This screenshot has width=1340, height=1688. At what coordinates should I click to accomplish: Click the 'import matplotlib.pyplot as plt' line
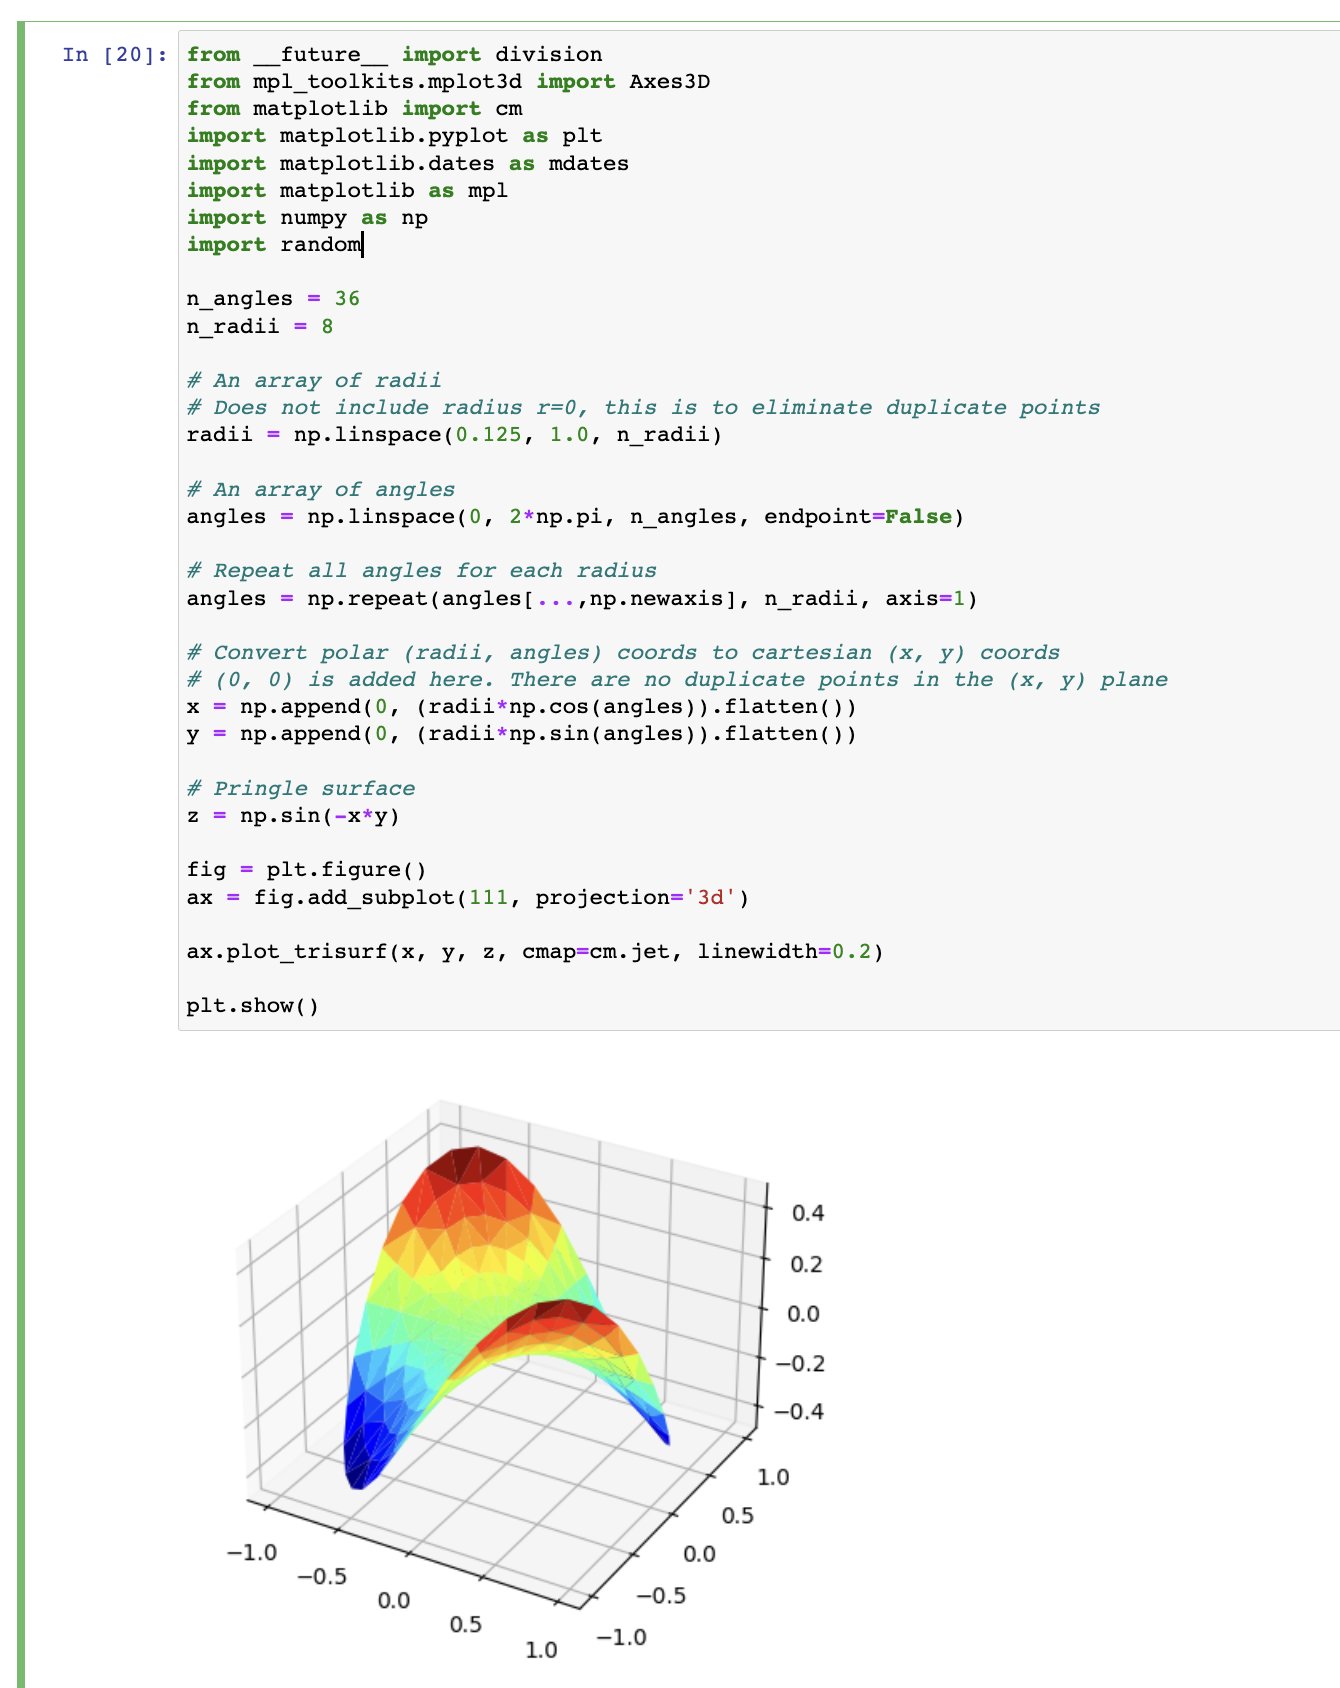[x=394, y=136]
